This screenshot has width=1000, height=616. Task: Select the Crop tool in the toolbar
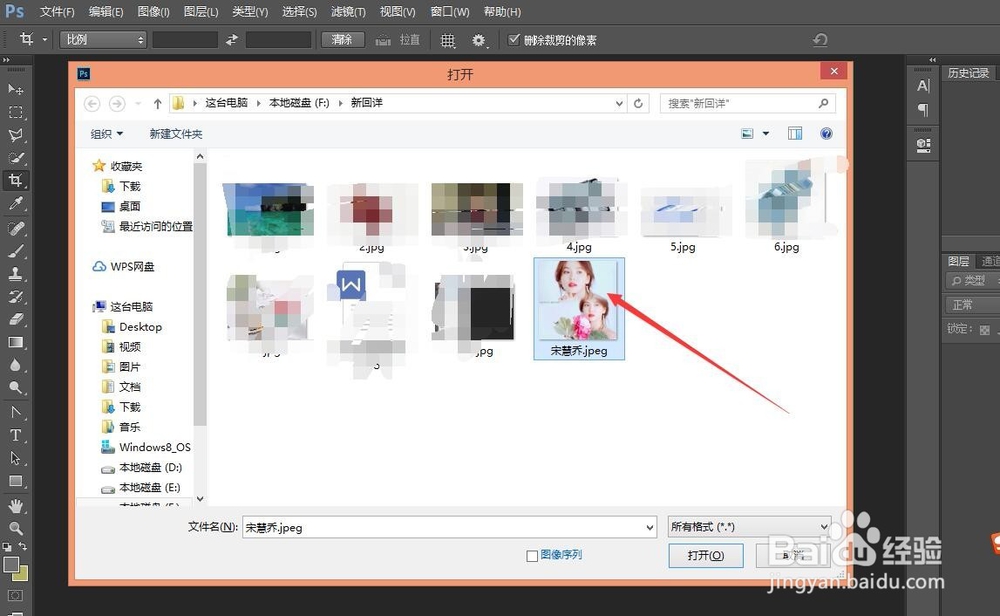[x=15, y=180]
